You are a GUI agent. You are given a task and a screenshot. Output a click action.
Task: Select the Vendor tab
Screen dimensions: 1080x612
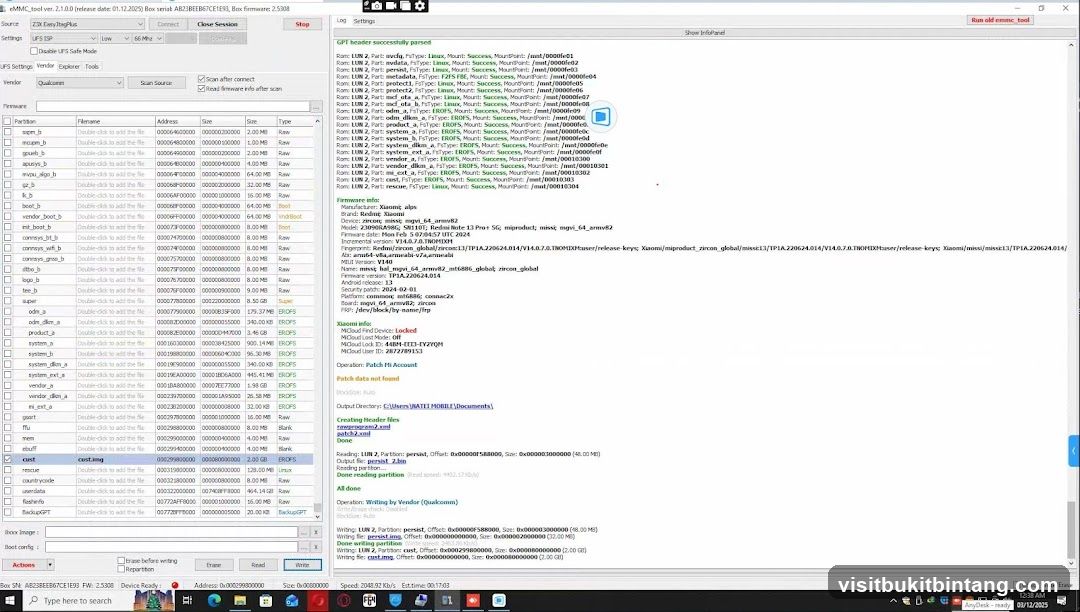45,66
